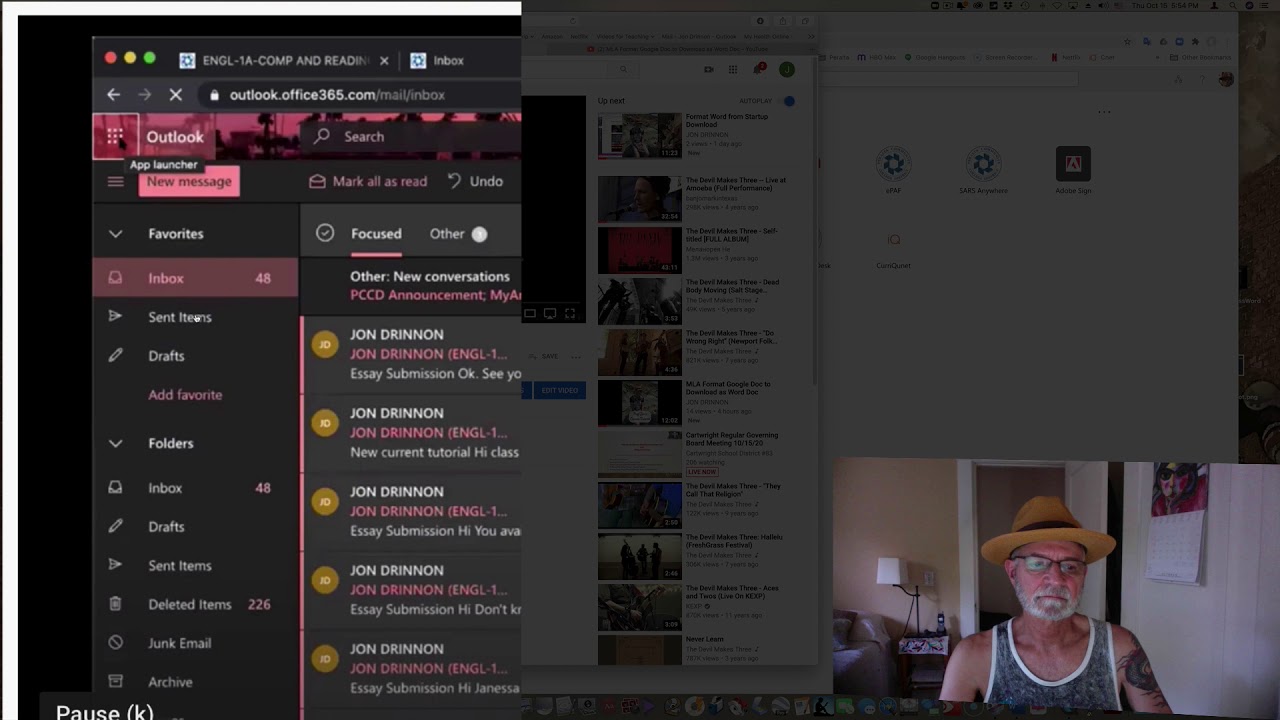The image size is (1280, 720).
Task: Open YouTube notifications bell
Action: 760,69
